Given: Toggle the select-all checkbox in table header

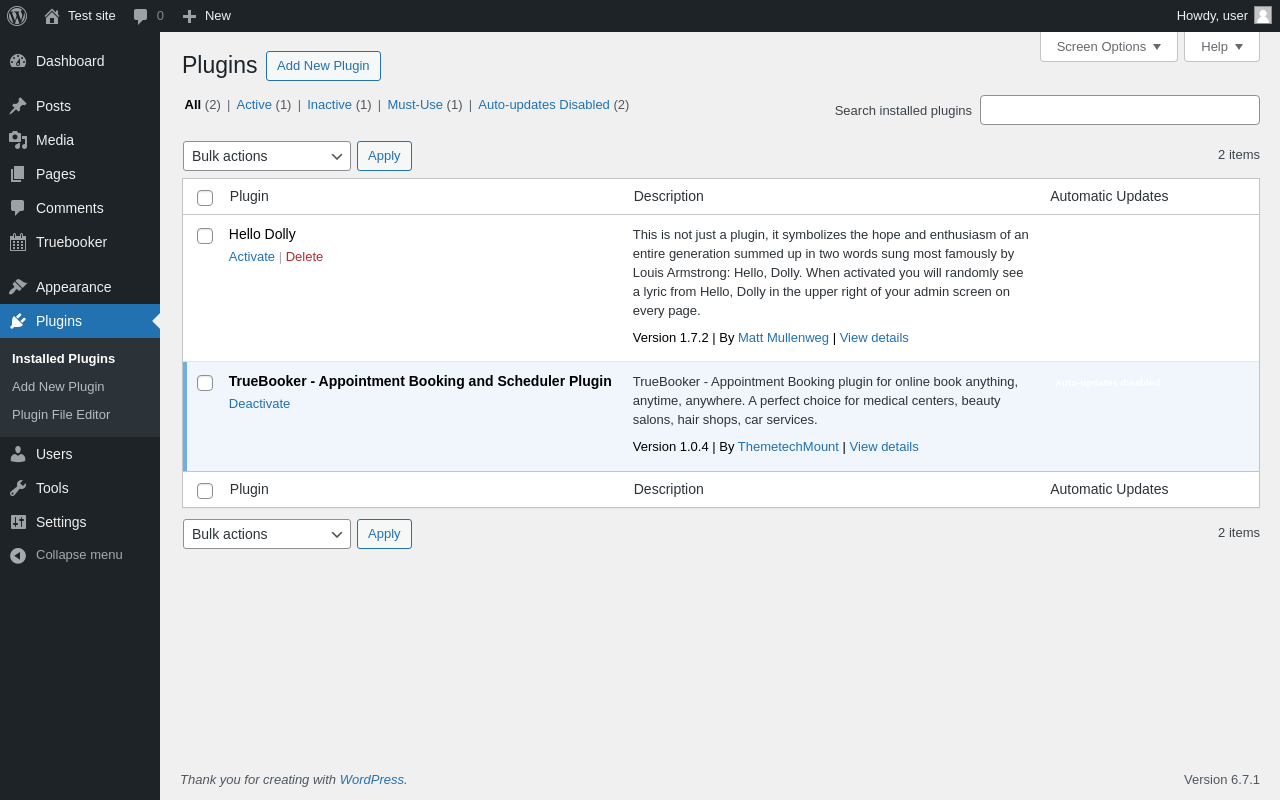Looking at the screenshot, I should (x=205, y=198).
